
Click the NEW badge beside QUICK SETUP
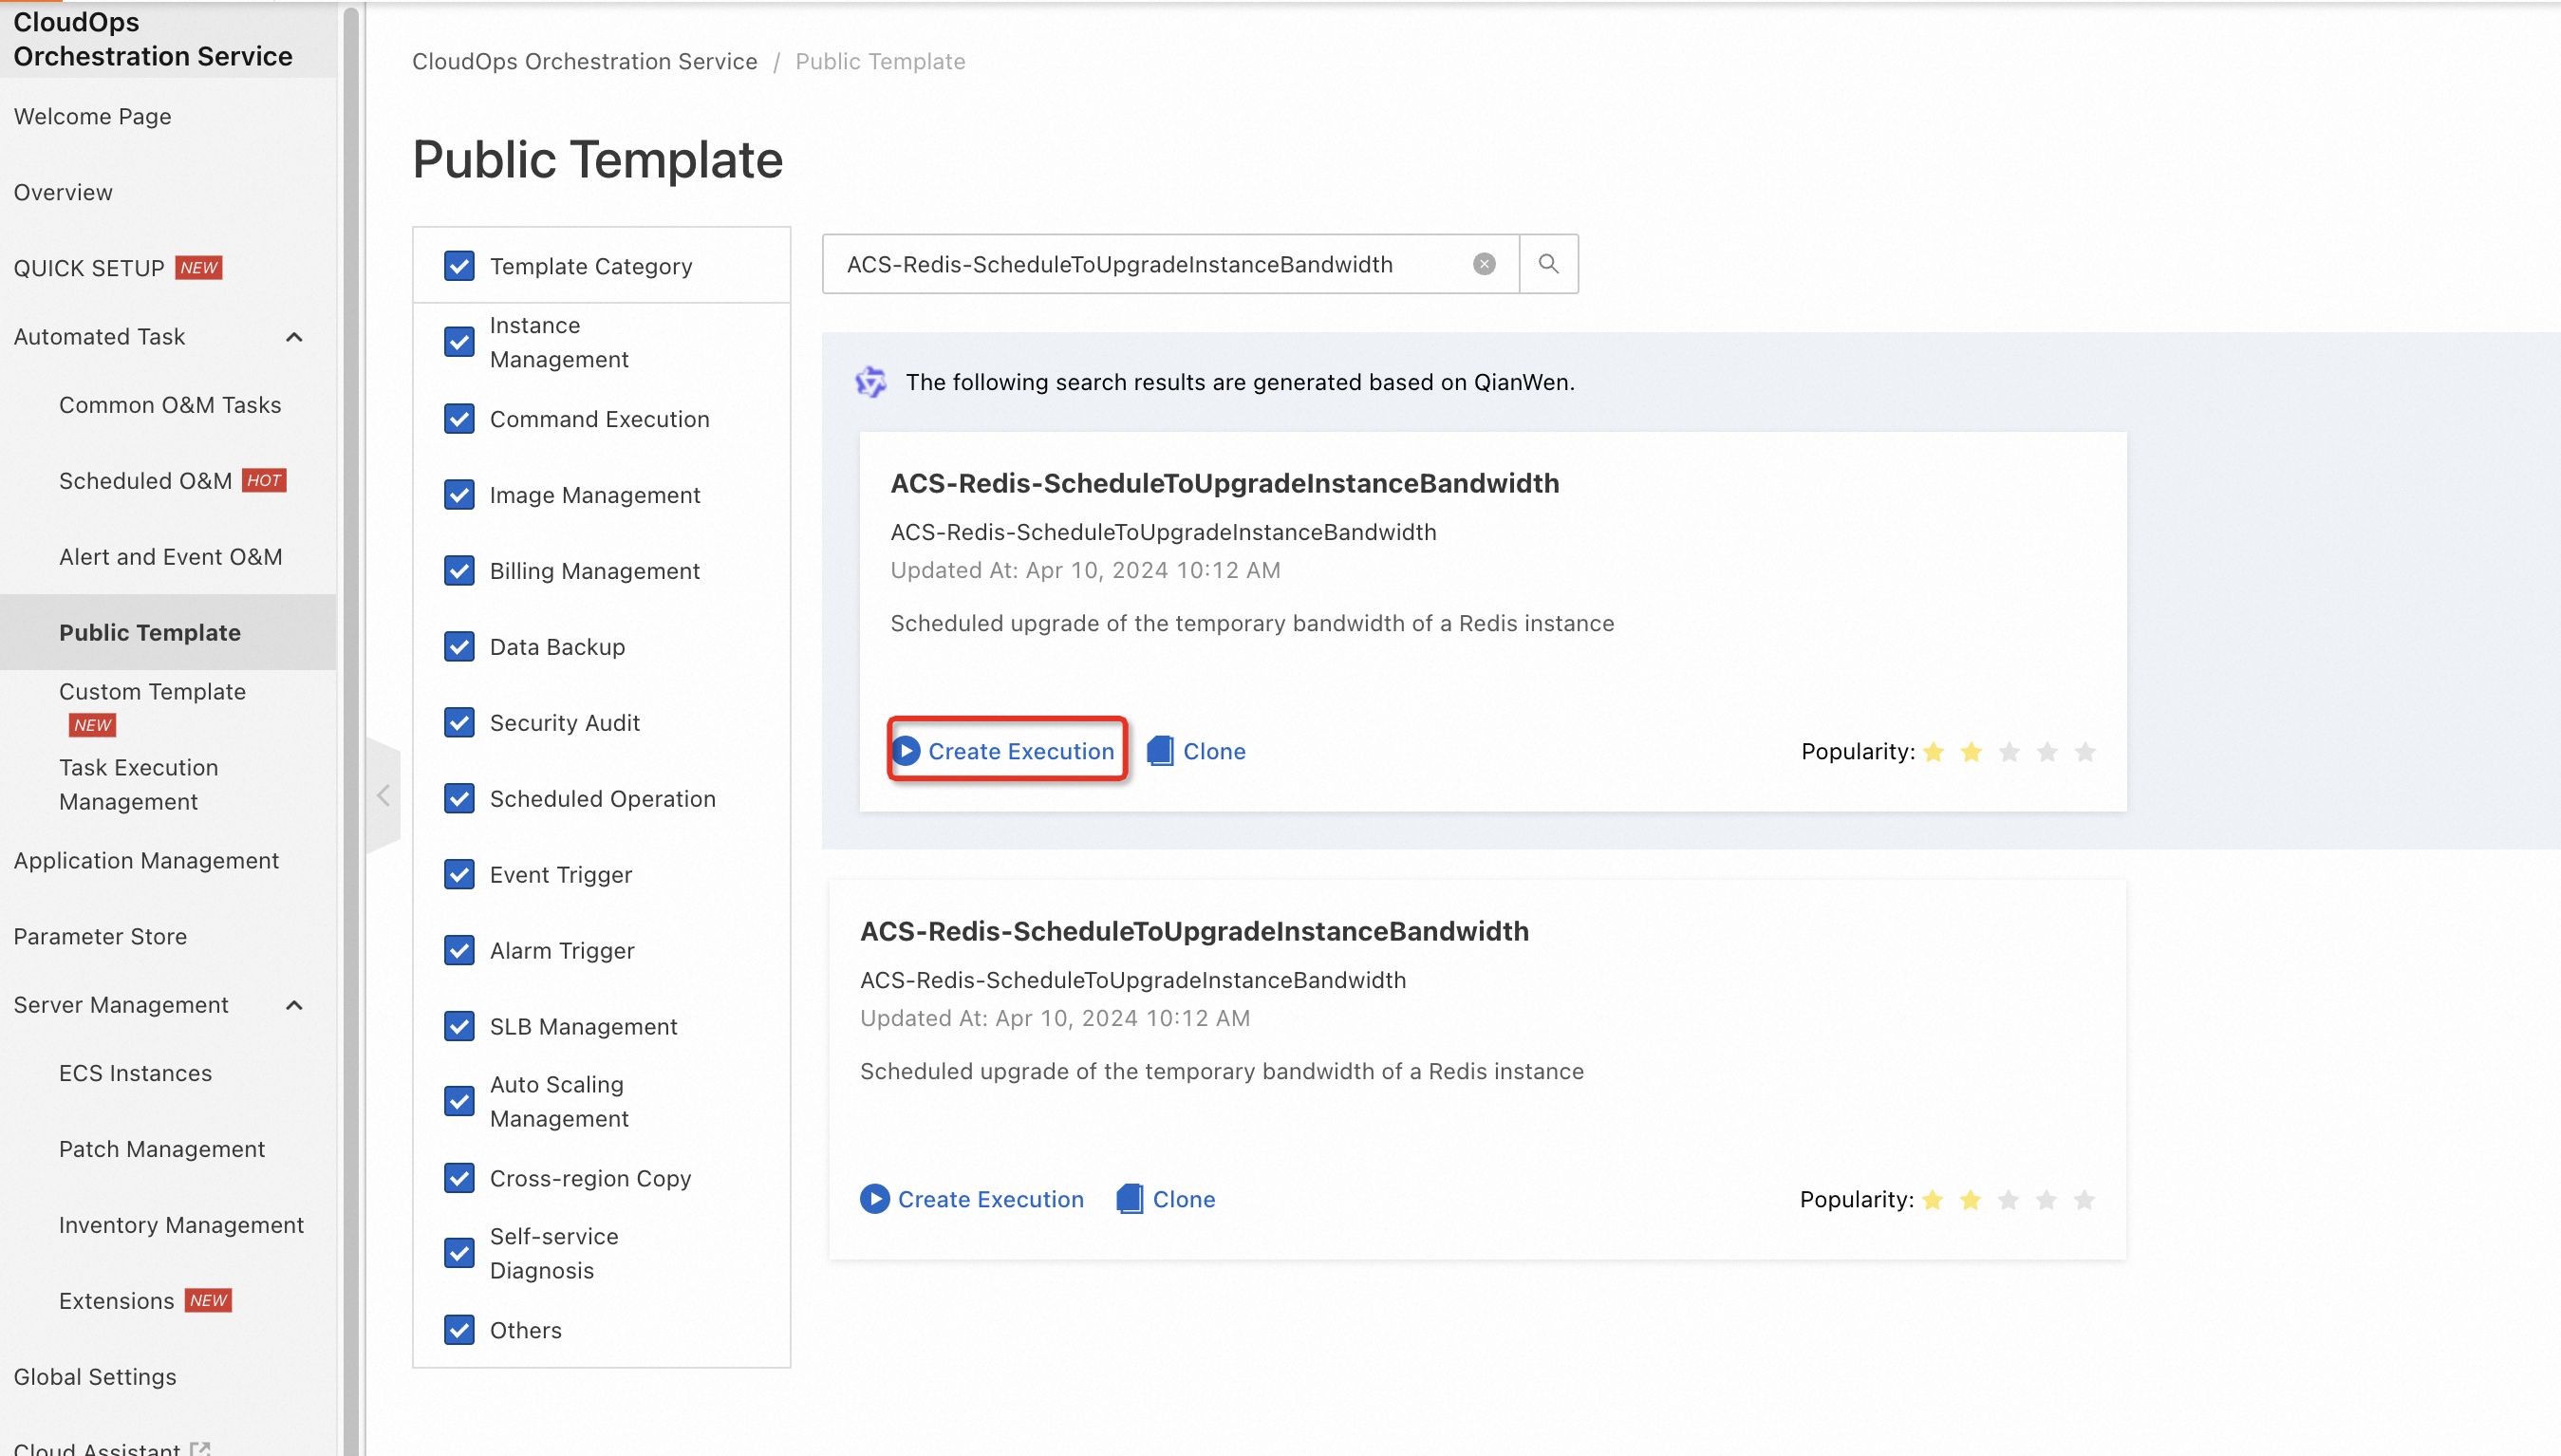tap(198, 268)
